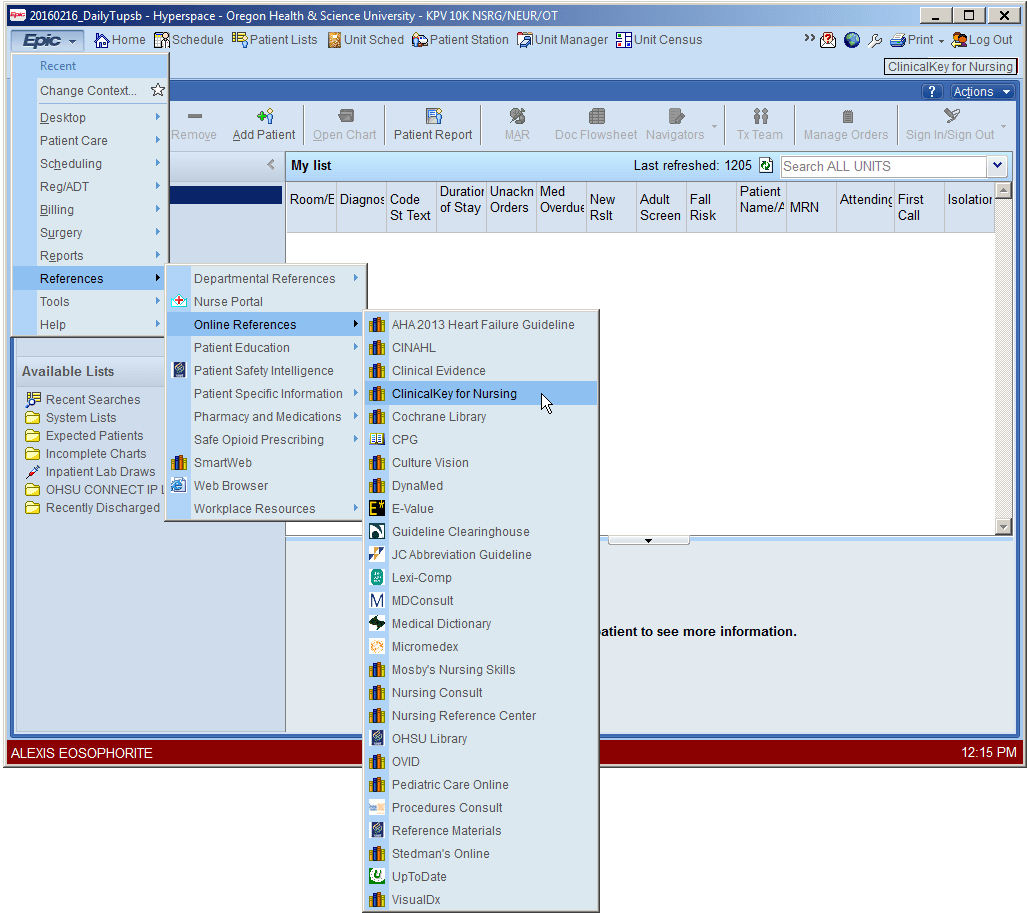Open SmartWeb from References menu

point(265,463)
